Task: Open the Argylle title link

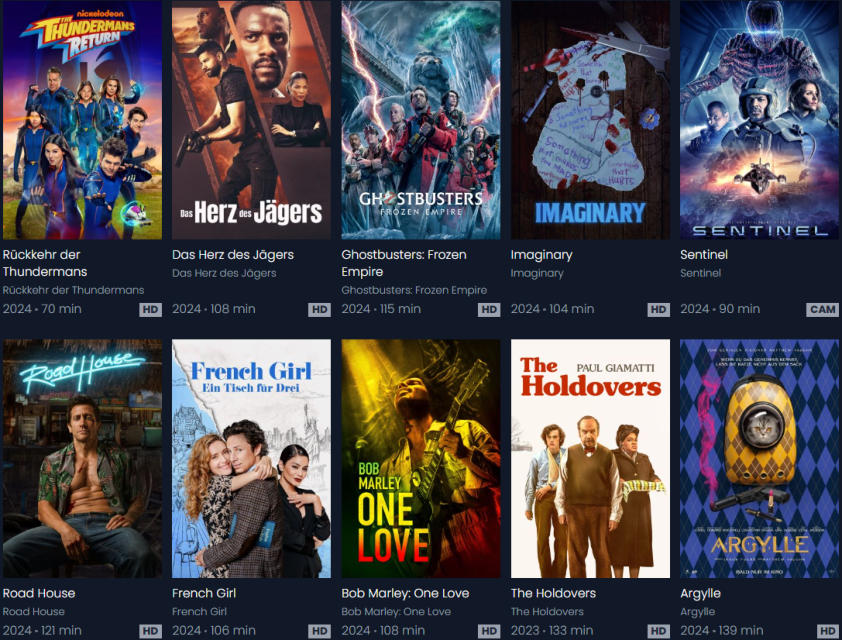Action: (x=700, y=594)
